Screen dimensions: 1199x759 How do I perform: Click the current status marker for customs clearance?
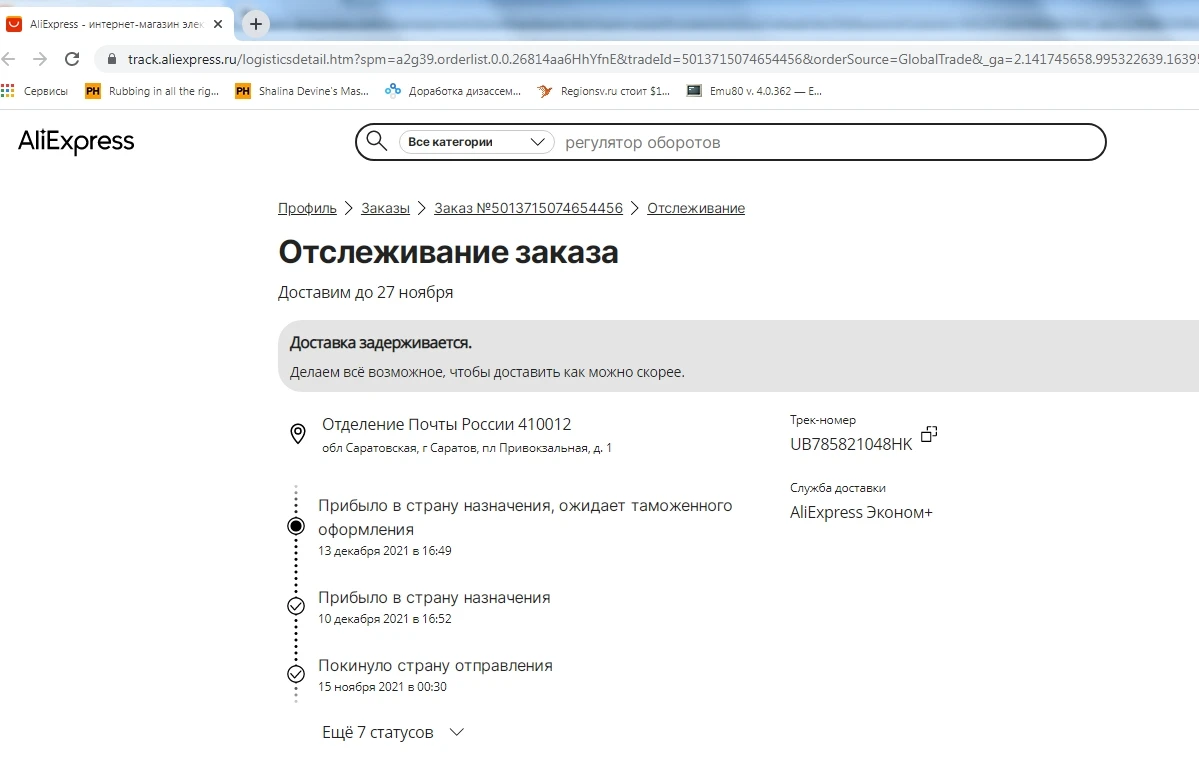pyautogui.click(x=296, y=526)
